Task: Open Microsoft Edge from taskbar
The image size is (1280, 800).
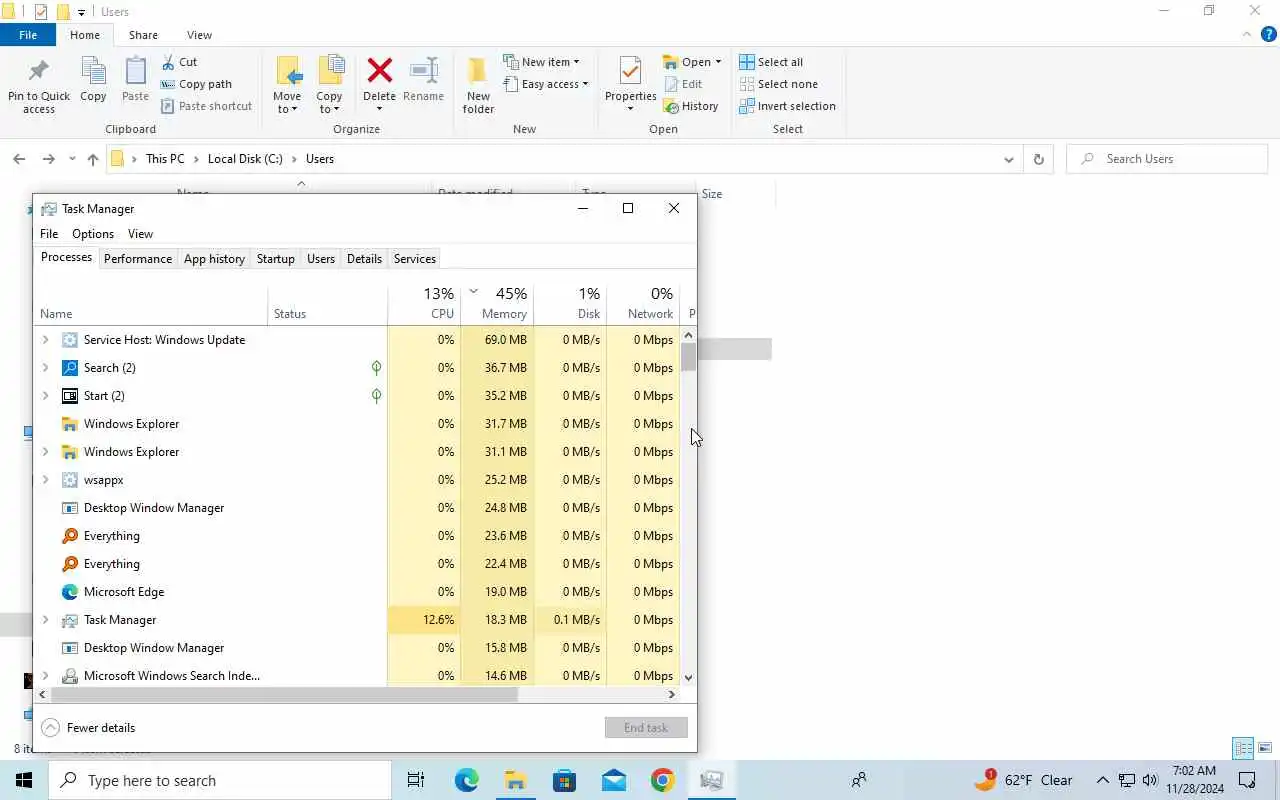Action: [466, 780]
